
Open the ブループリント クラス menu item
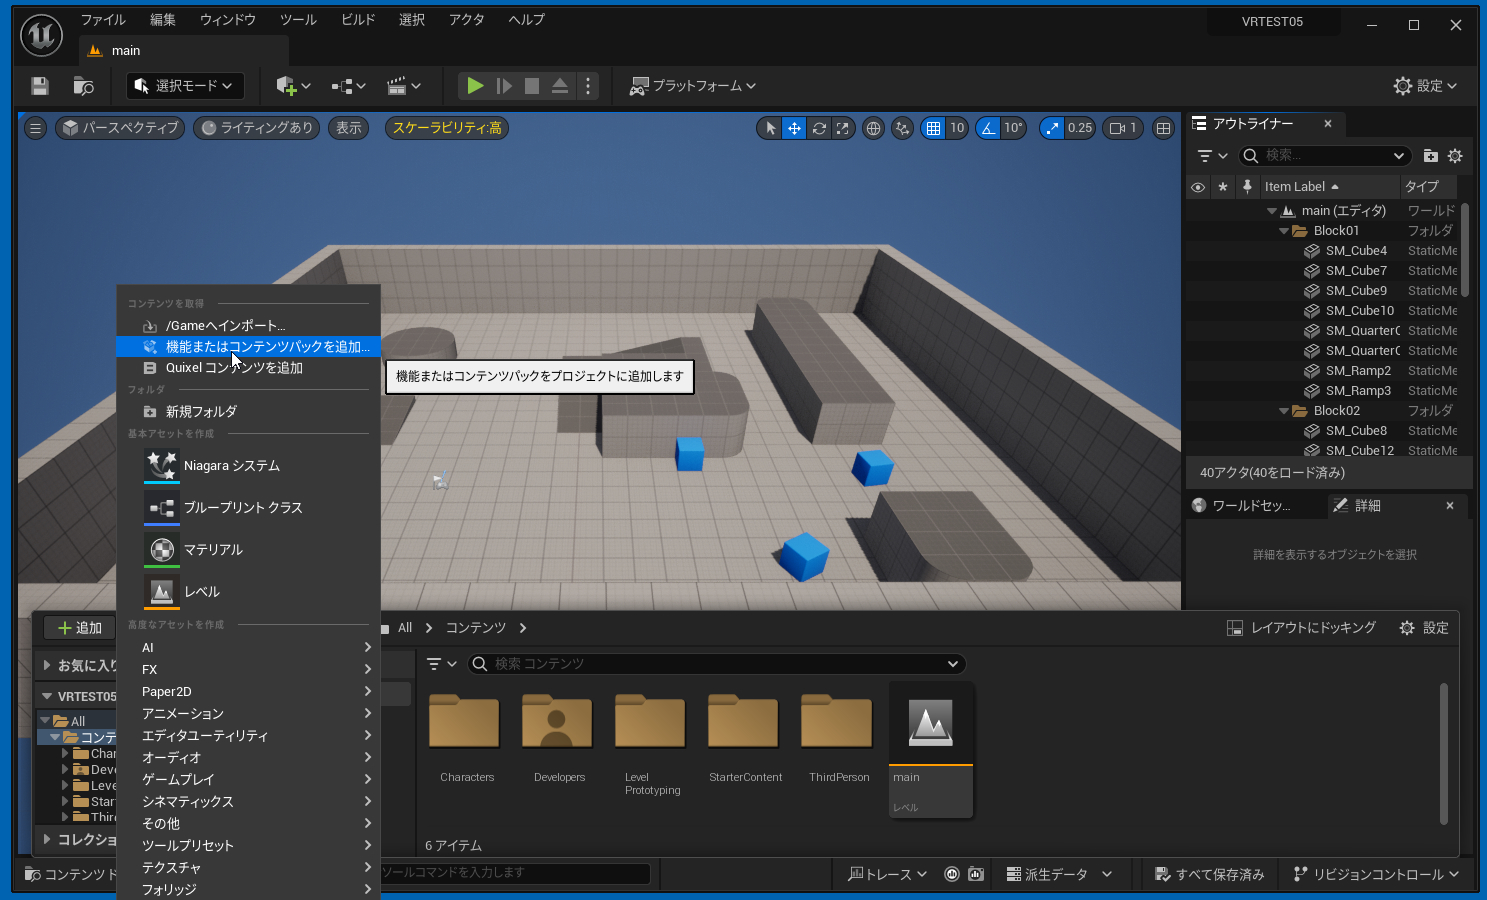[x=243, y=508]
